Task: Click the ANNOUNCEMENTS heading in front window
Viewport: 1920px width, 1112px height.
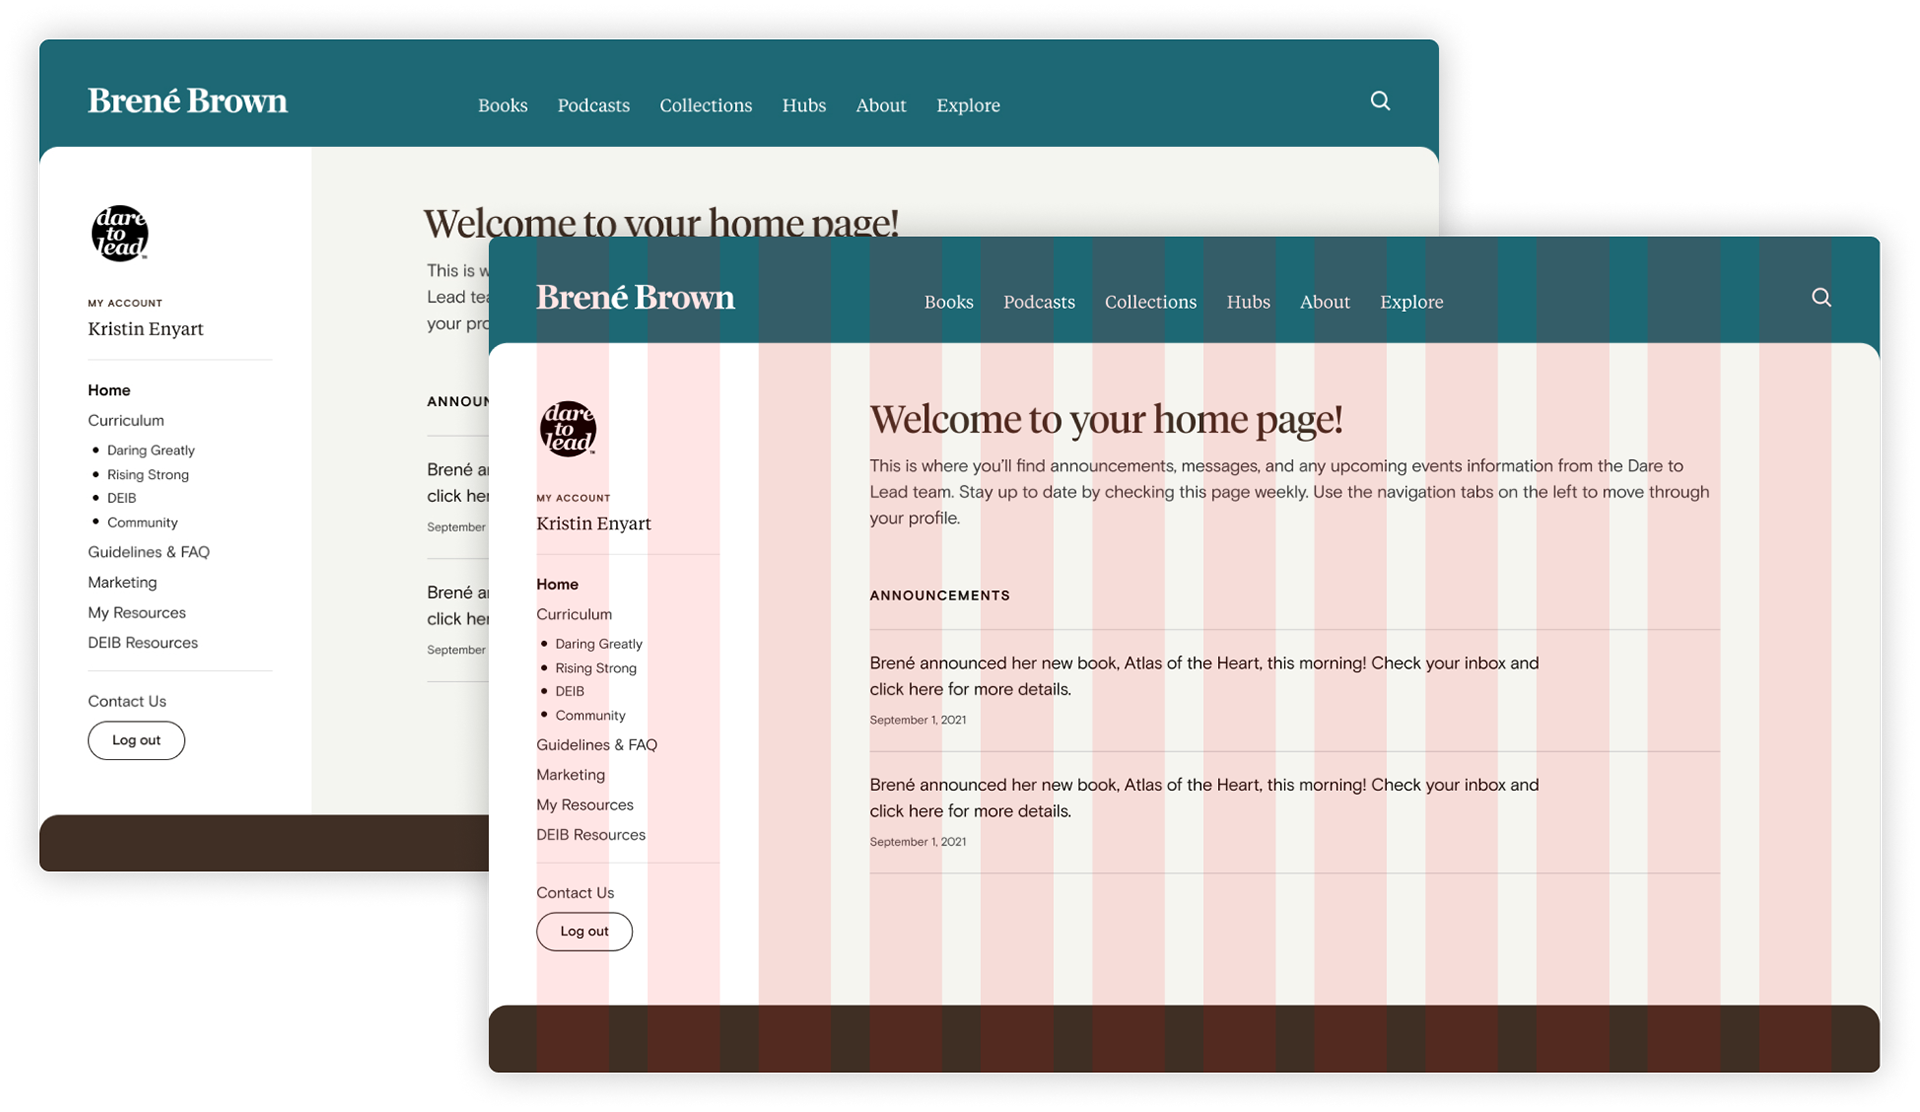Action: coord(940,595)
